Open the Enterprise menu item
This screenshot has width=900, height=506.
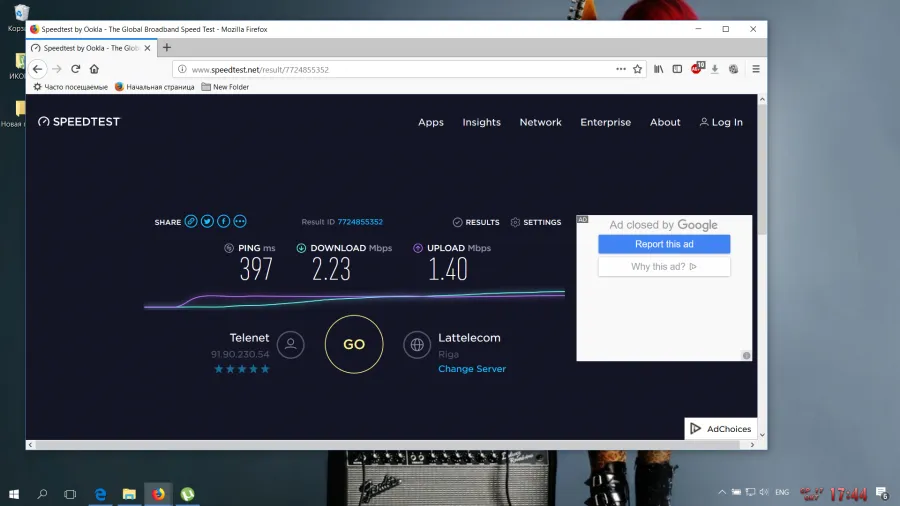[x=606, y=122]
